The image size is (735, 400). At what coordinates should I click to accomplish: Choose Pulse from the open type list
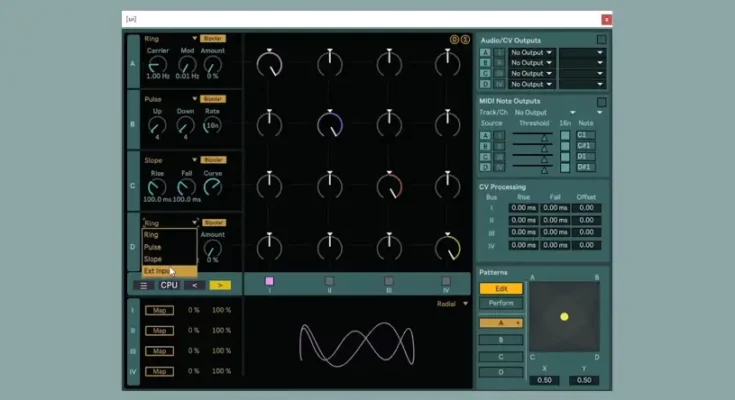[153, 247]
